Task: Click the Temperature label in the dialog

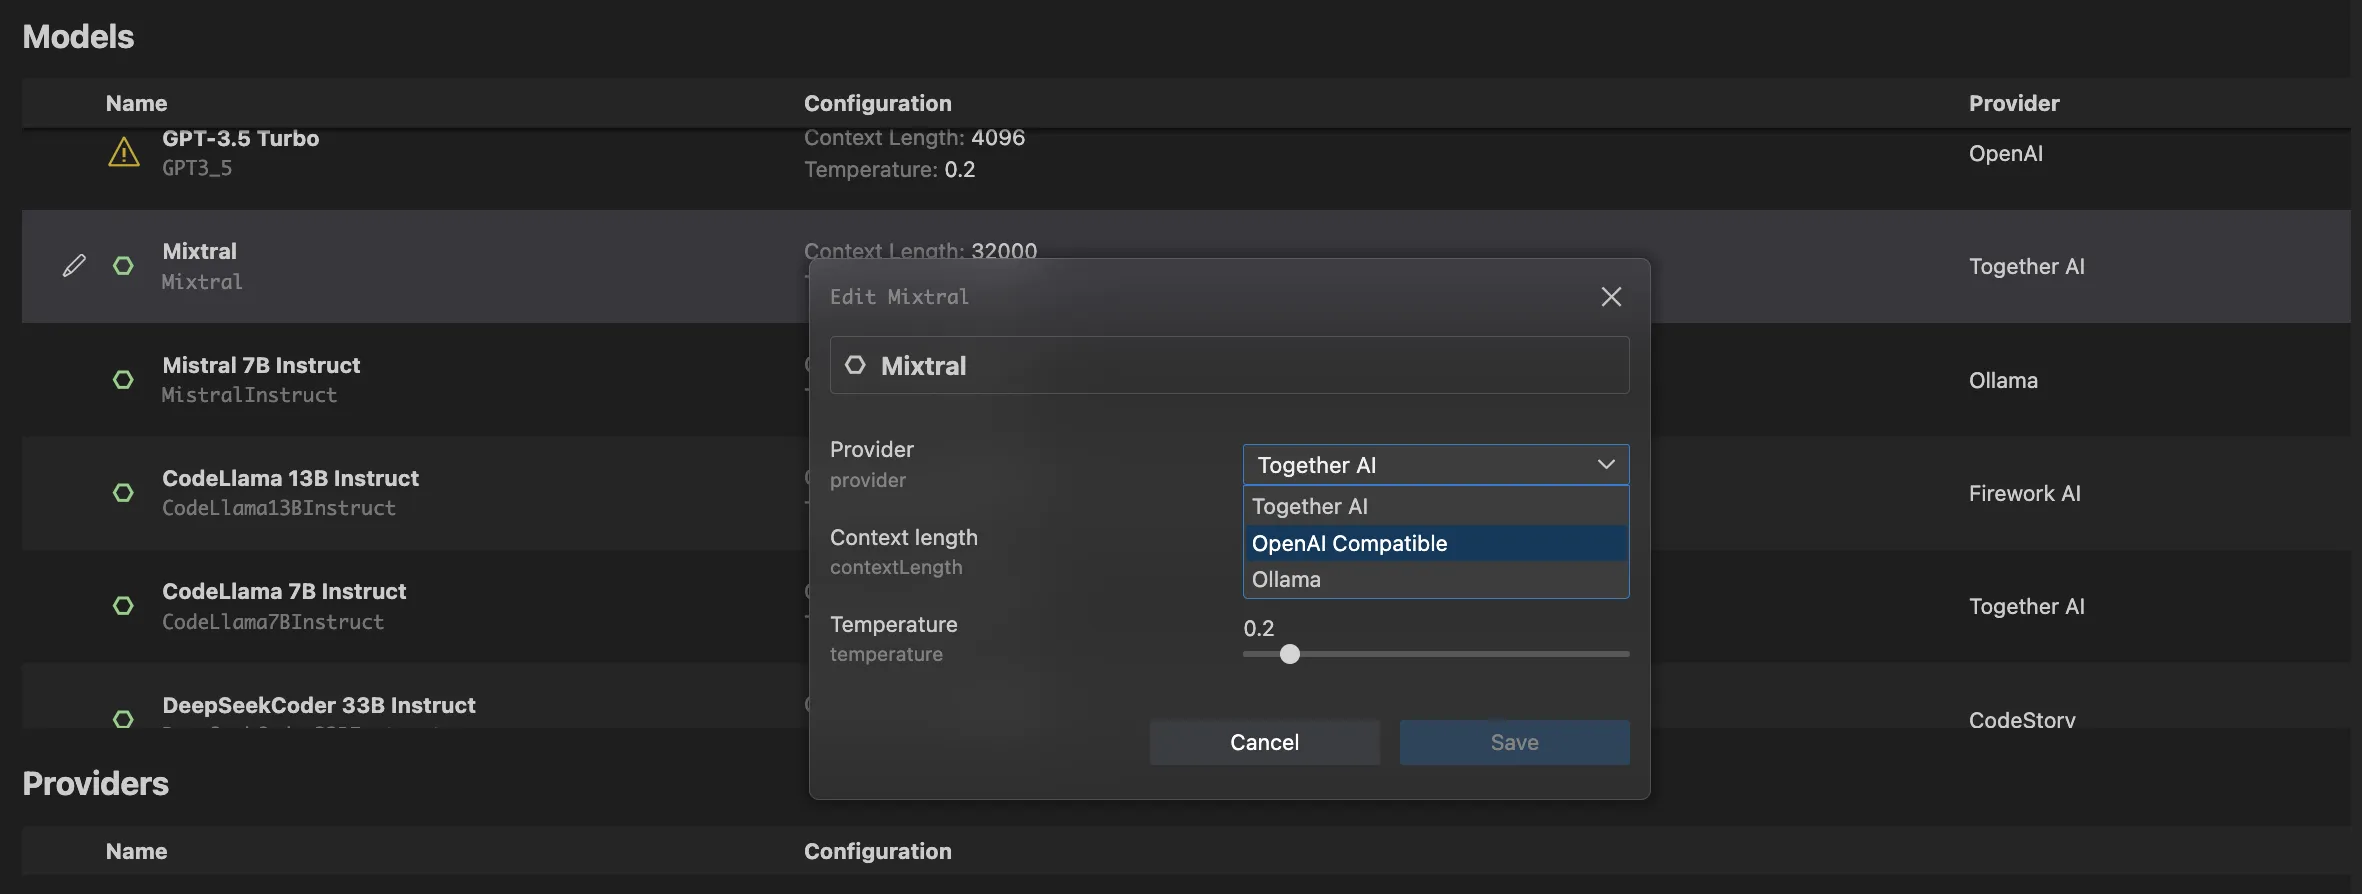Action: (x=894, y=624)
